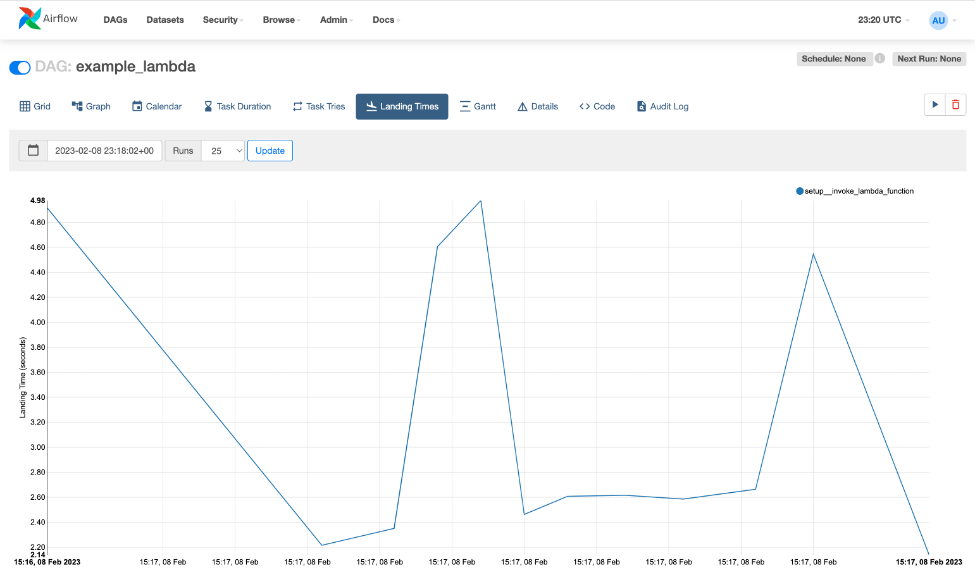Click the calendar icon beside date field

[x=33, y=151]
